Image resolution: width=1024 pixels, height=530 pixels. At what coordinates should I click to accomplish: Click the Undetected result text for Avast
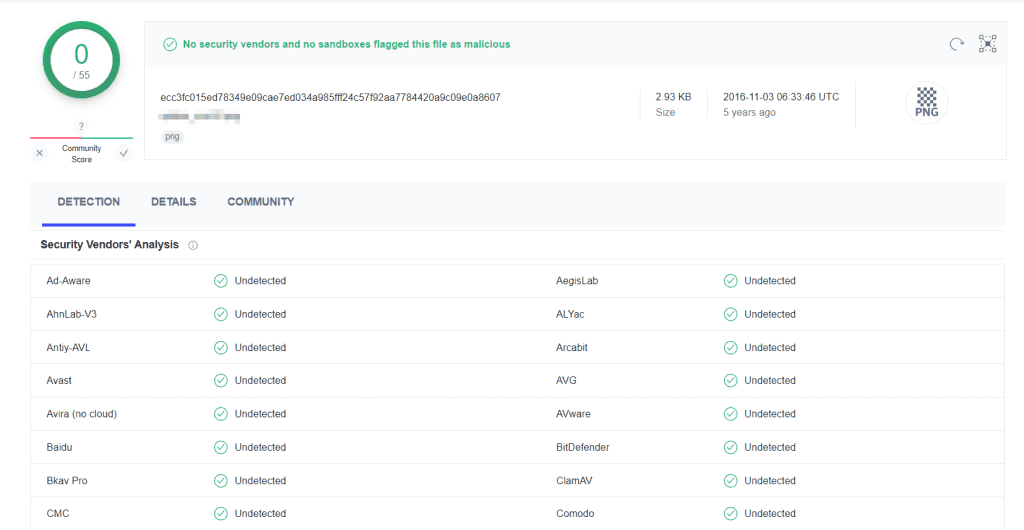click(x=261, y=380)
